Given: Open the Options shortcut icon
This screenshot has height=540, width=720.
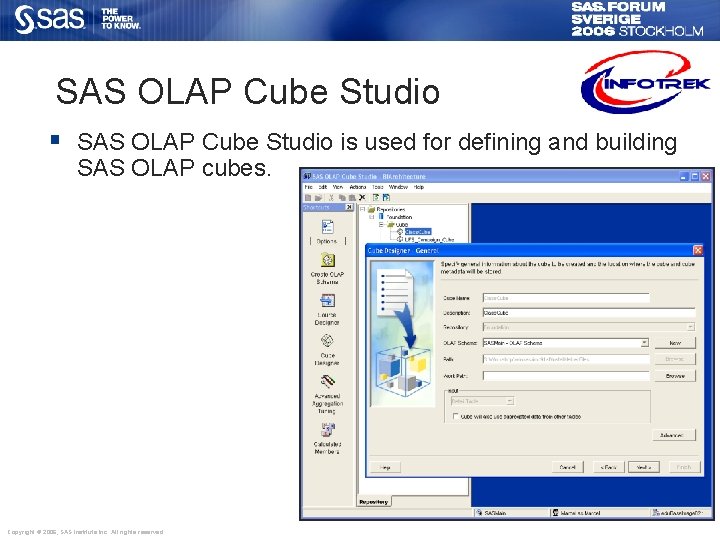Looking at the screenshot, I should coord(327,227).
